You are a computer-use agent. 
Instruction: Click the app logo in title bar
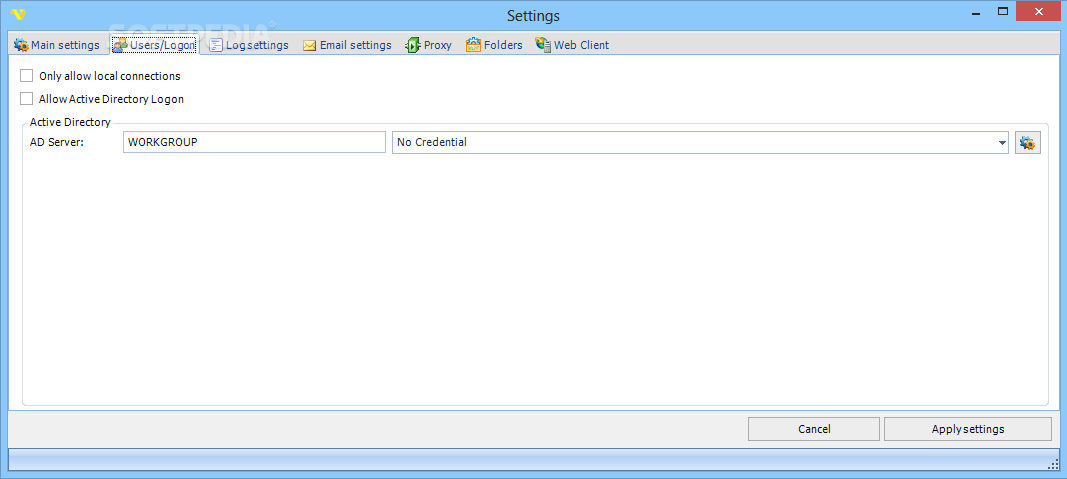pyautogui.click(x=18, y=14)
